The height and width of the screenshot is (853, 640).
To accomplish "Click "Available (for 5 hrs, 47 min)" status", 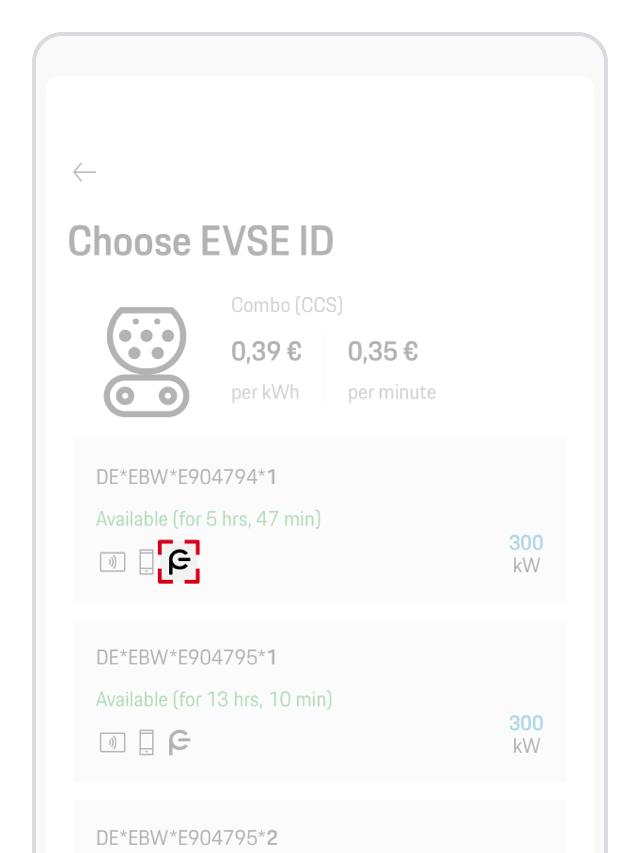I will (x=208, y=519).
